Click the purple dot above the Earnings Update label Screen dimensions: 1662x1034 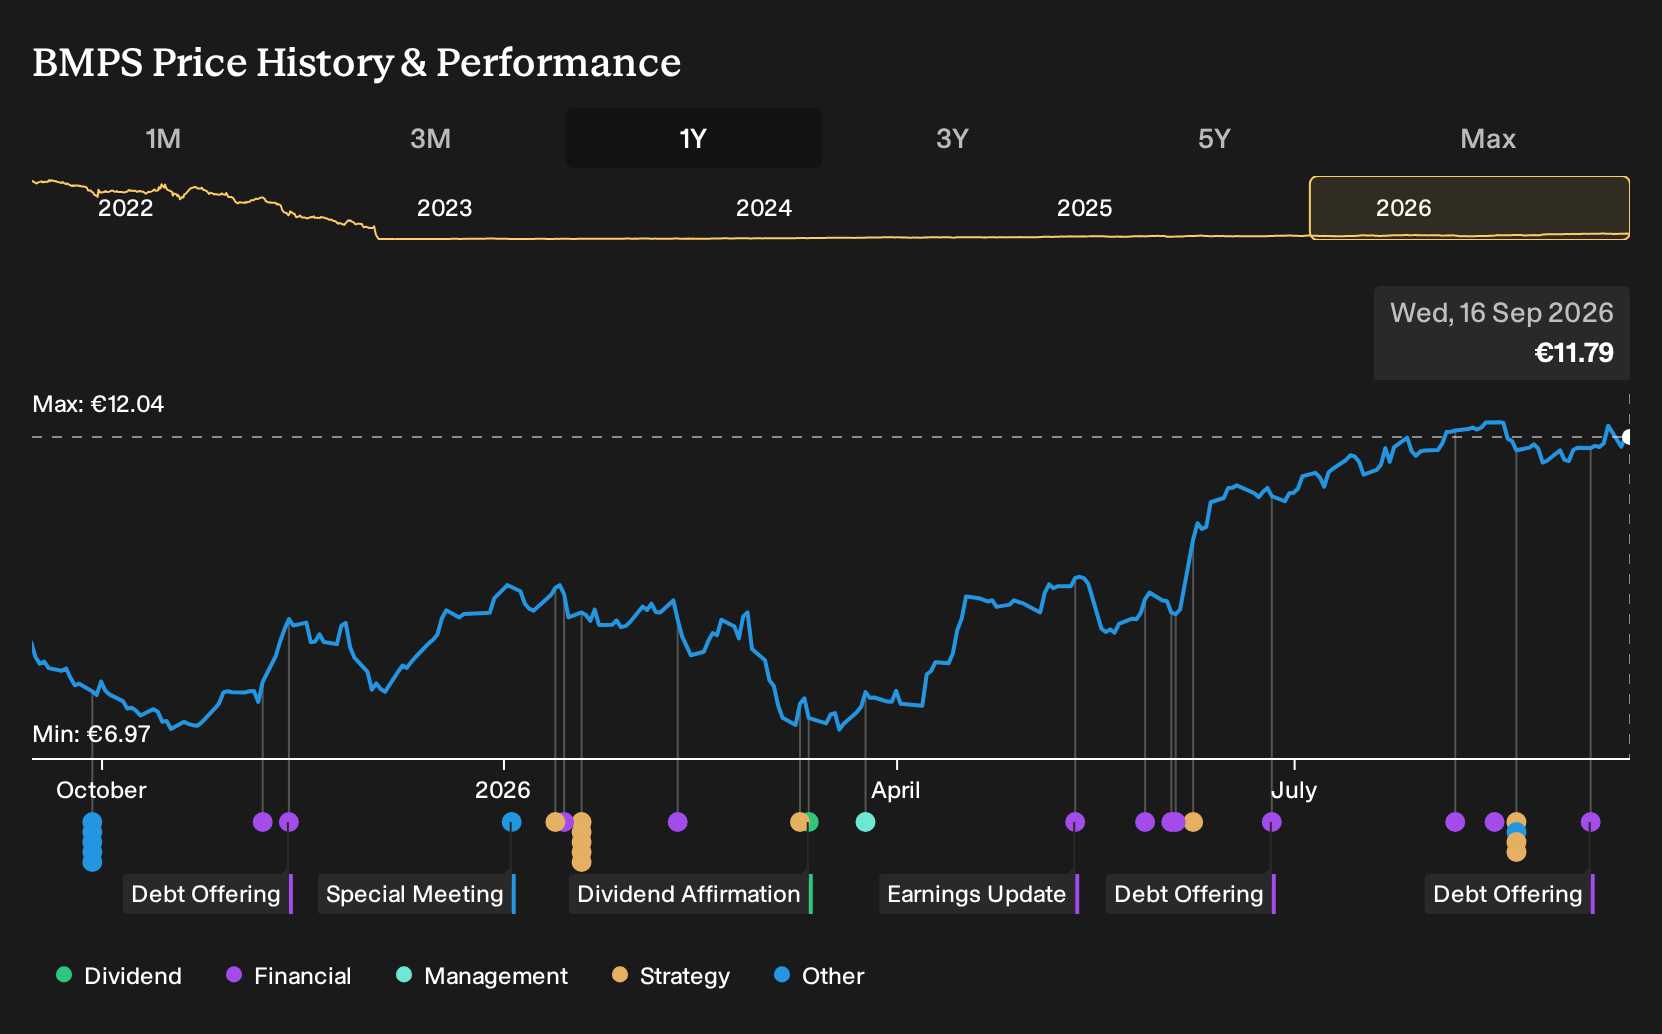click(1075, 822)
